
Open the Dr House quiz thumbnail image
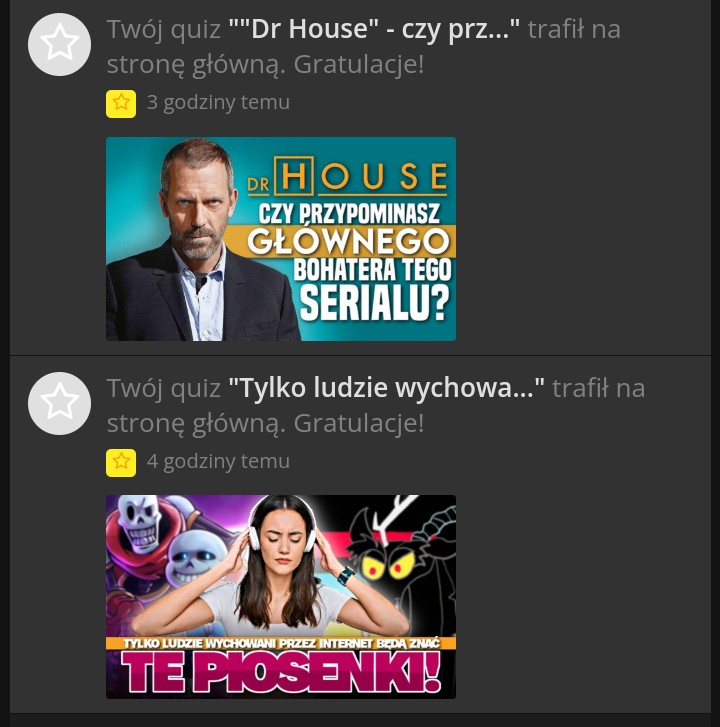pos(281,239)
